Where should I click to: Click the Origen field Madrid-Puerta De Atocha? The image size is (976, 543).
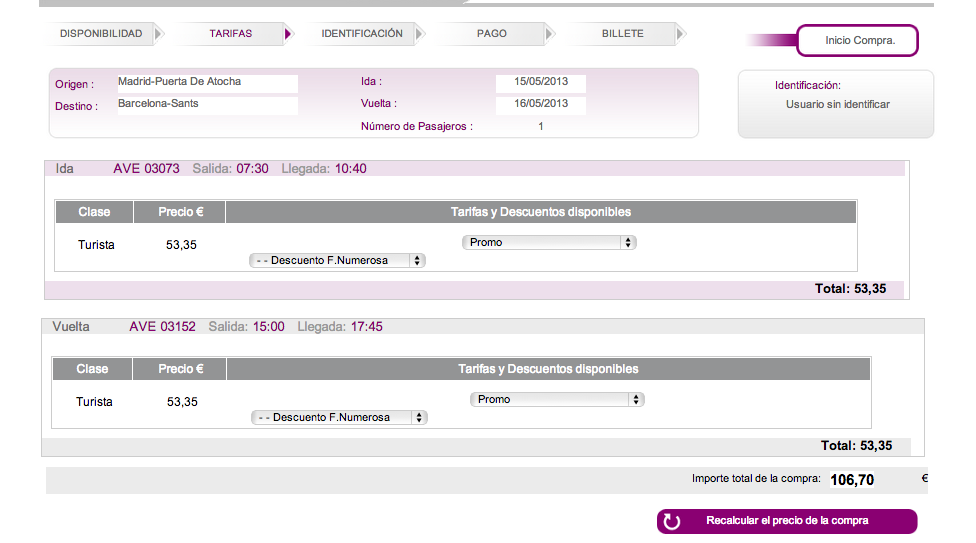(x=206, y=83)
